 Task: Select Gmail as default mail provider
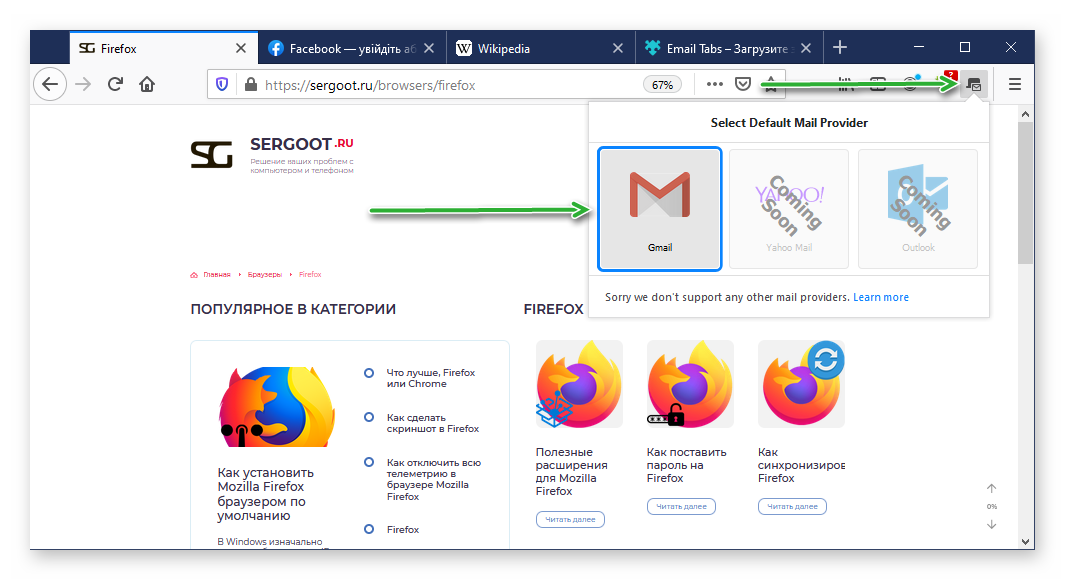click(x=660, y=209)
